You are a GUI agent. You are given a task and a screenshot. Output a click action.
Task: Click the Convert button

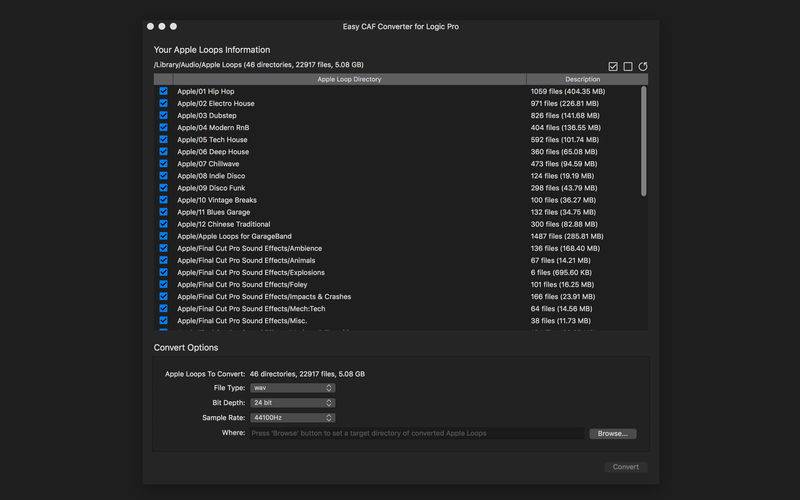click(x=626, y=467)
